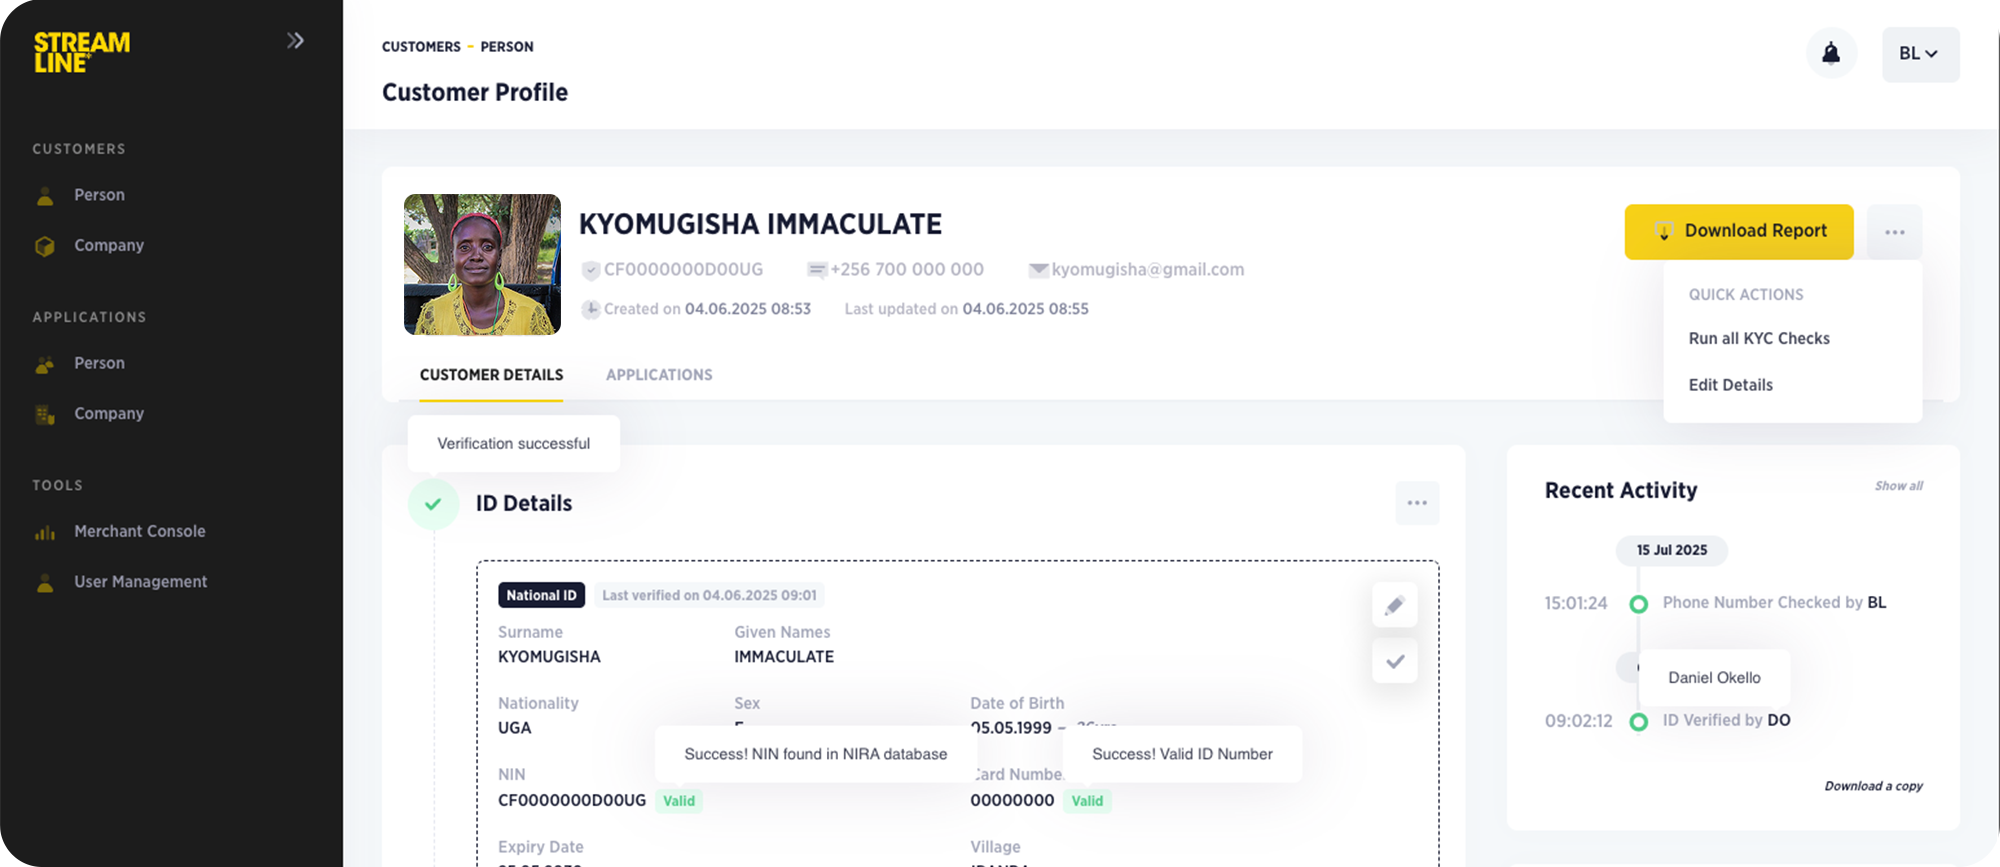Open three-dot menu next to Download Report
The height and width of the screenshot is (867, 2000).
1894,232
